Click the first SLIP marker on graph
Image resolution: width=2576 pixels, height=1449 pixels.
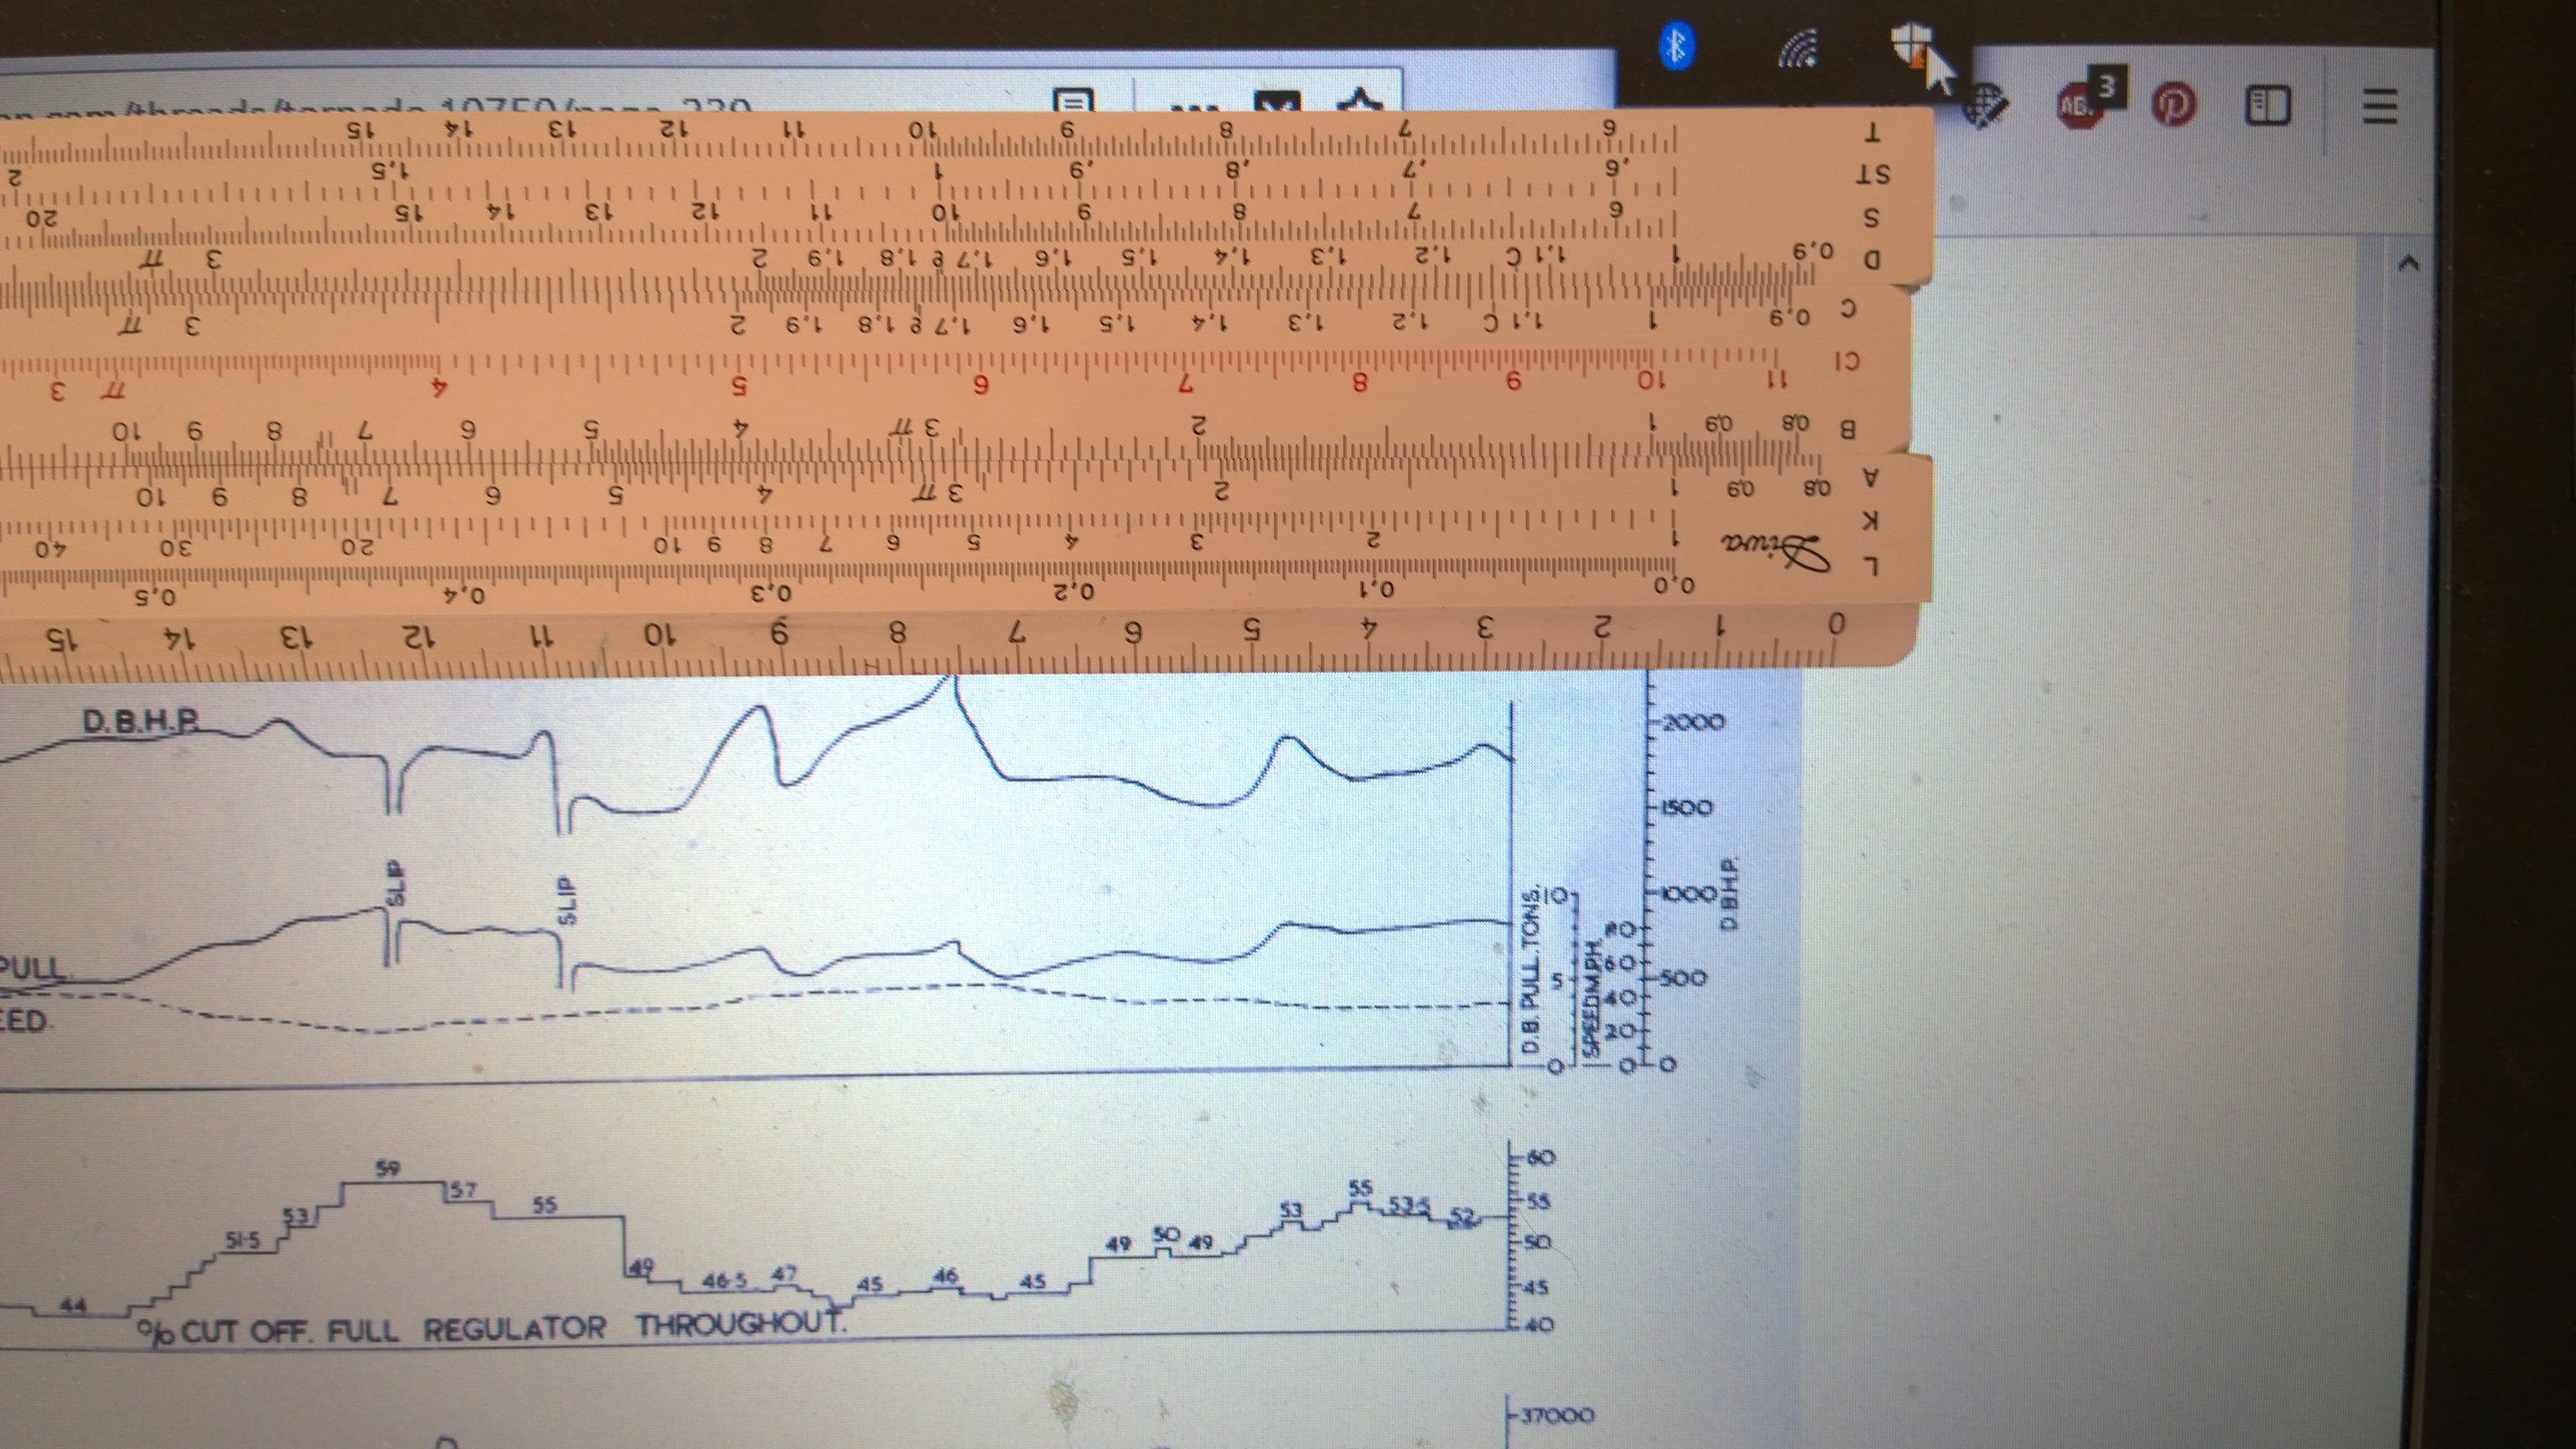point(397,884)
